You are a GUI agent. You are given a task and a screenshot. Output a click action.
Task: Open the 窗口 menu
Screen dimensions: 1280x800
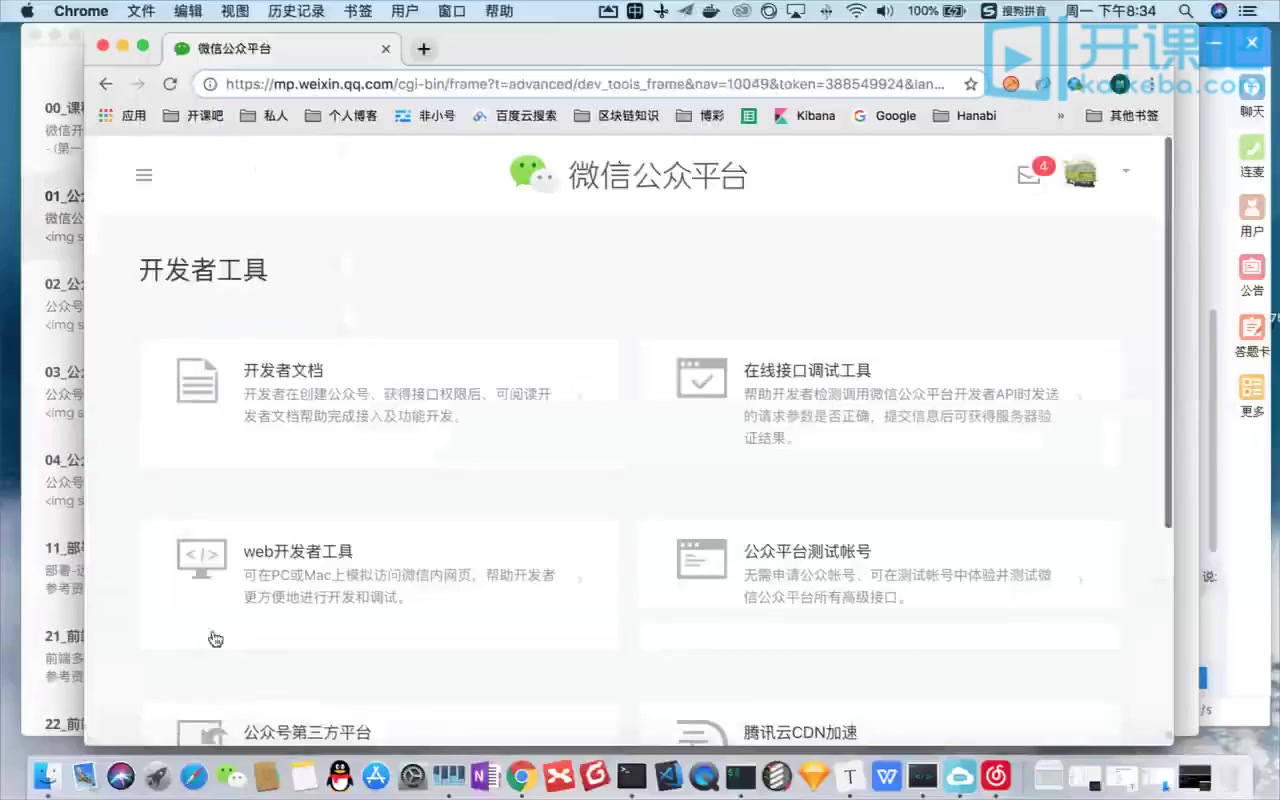click(452, 11)
